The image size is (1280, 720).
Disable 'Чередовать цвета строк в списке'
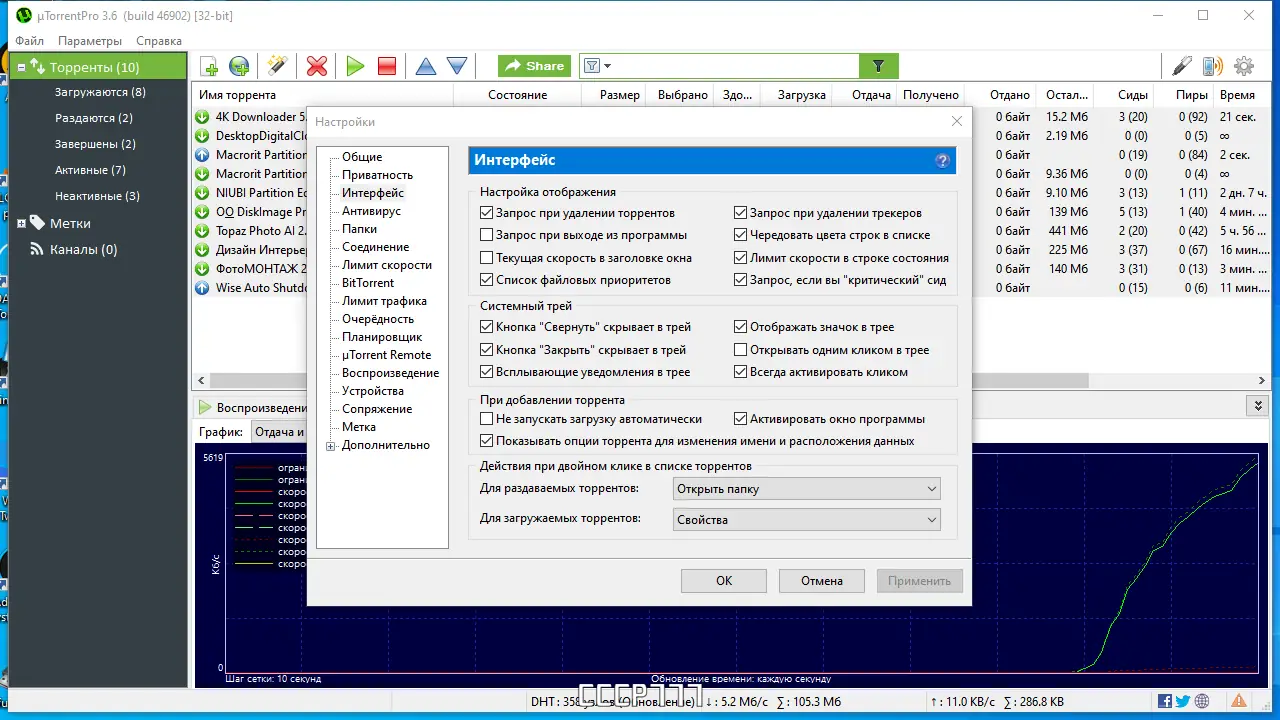click(x=740, y=234)
